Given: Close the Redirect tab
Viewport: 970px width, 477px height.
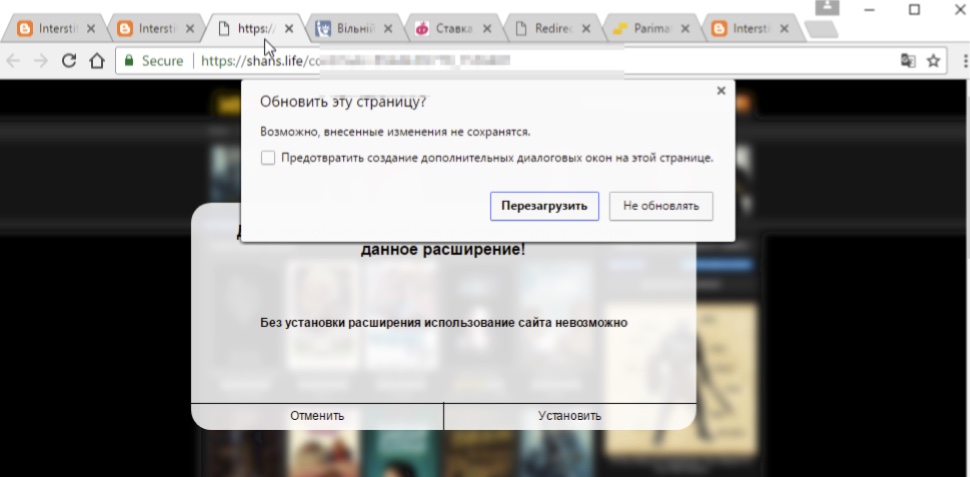Looking at the screenshot, I should [587, 29].
